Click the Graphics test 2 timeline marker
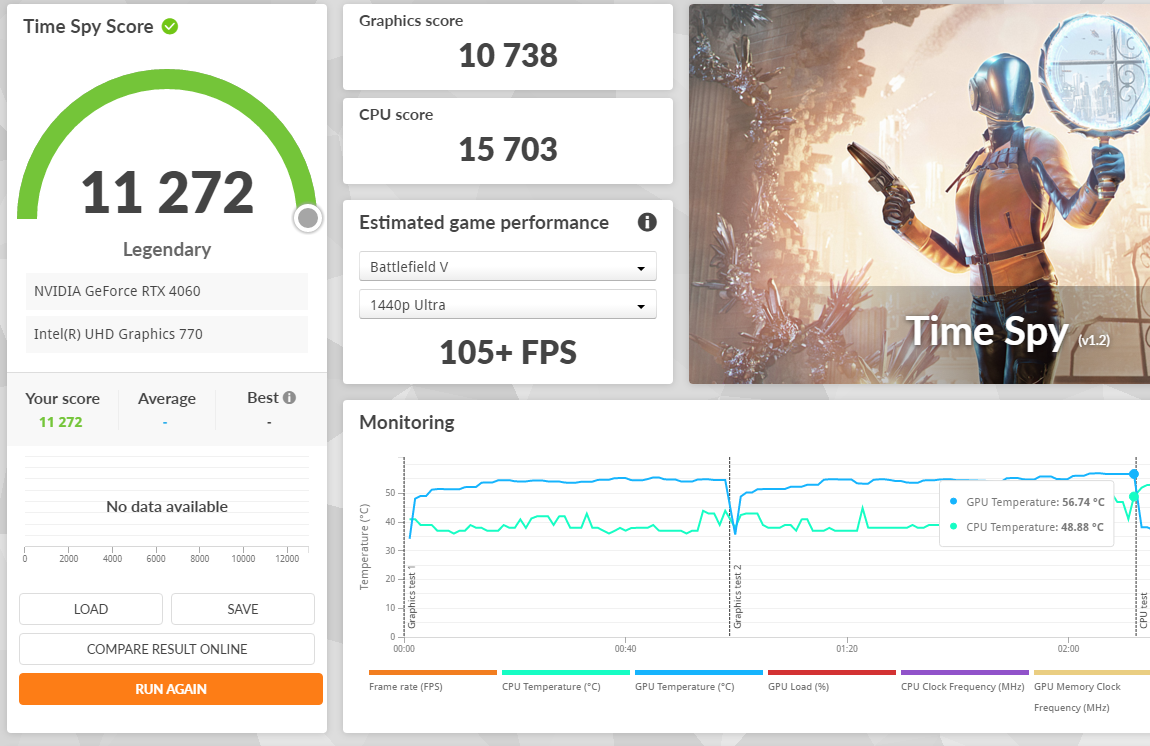 coord(737,596)
